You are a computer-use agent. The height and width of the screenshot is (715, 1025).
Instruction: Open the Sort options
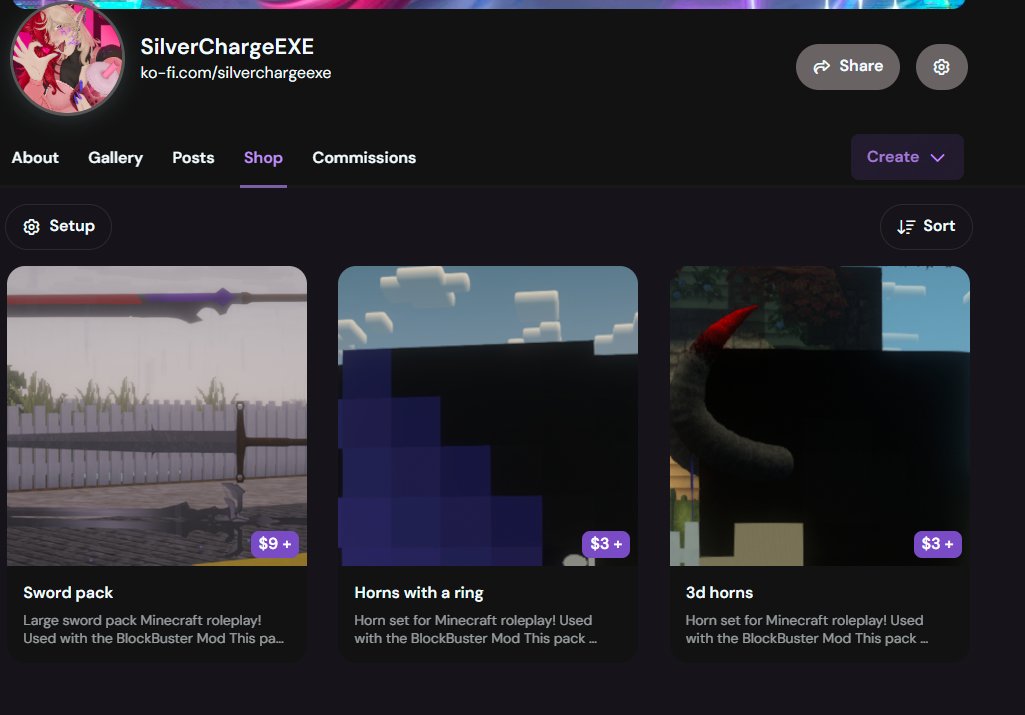[x=926, y=226]
